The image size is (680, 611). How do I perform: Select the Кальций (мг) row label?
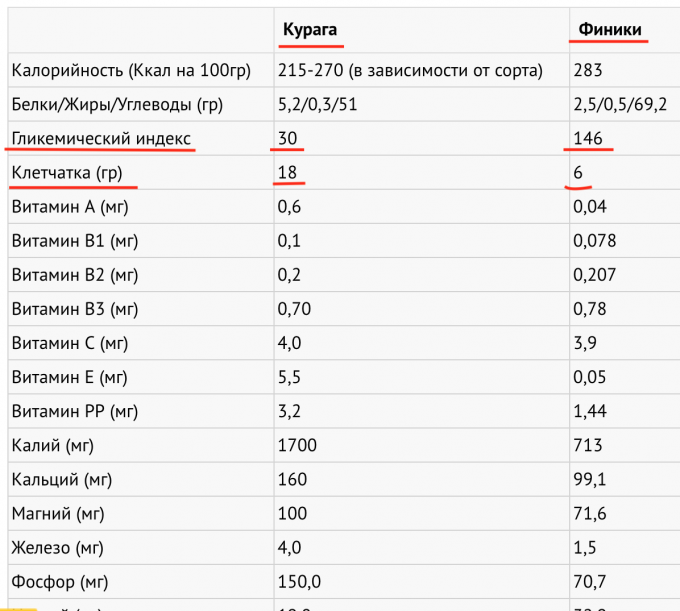62,479
